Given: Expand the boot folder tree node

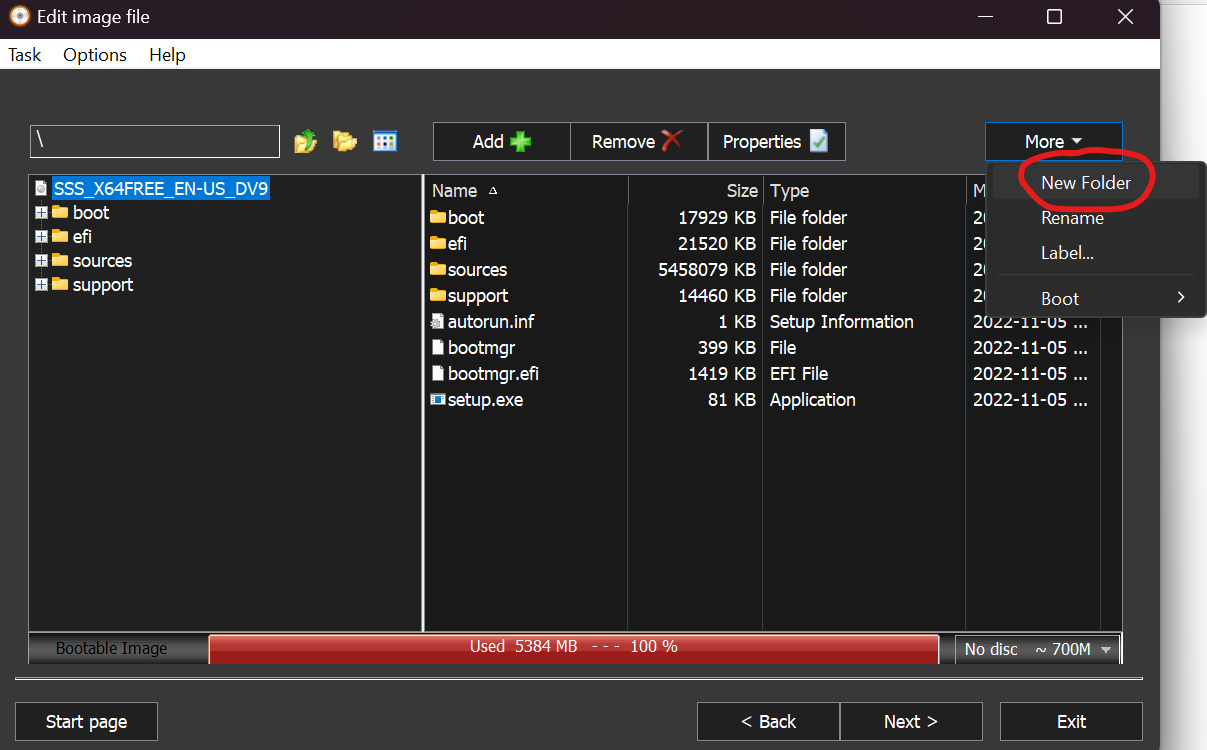Looking at the screenshot, I should [x=41, y=213].
